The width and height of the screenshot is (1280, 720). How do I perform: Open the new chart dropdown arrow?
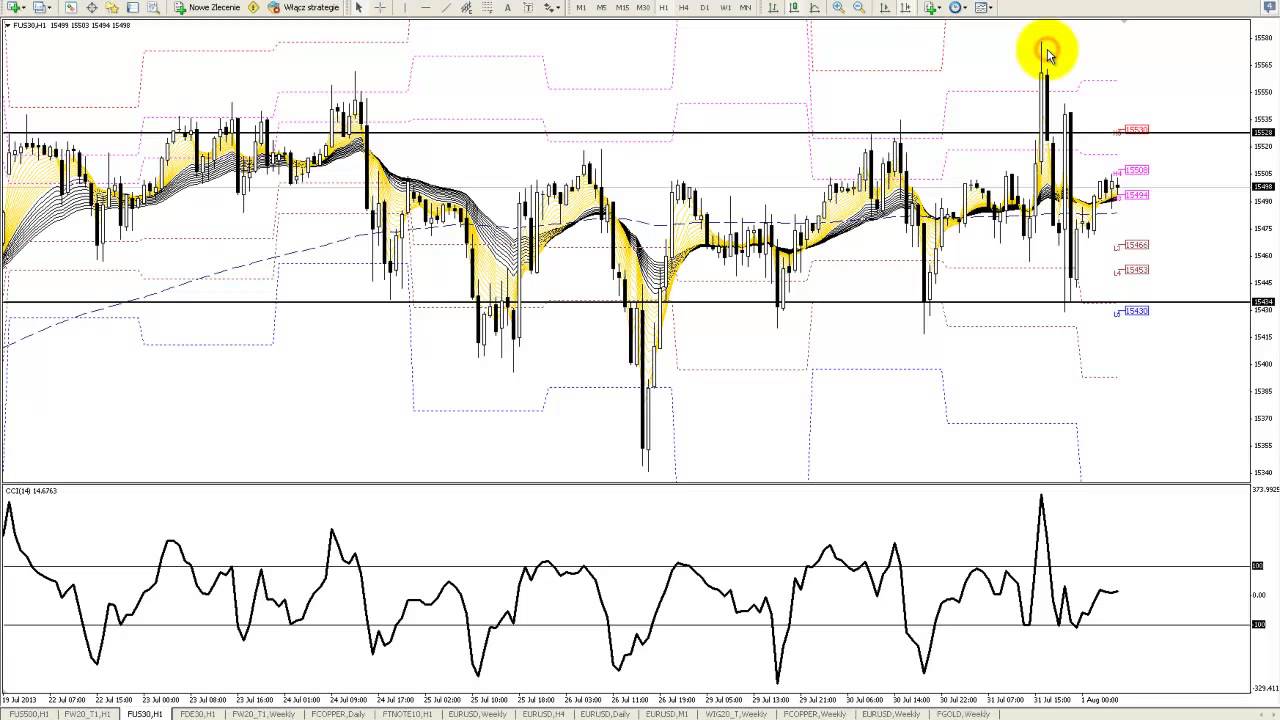tap(24, 7)
